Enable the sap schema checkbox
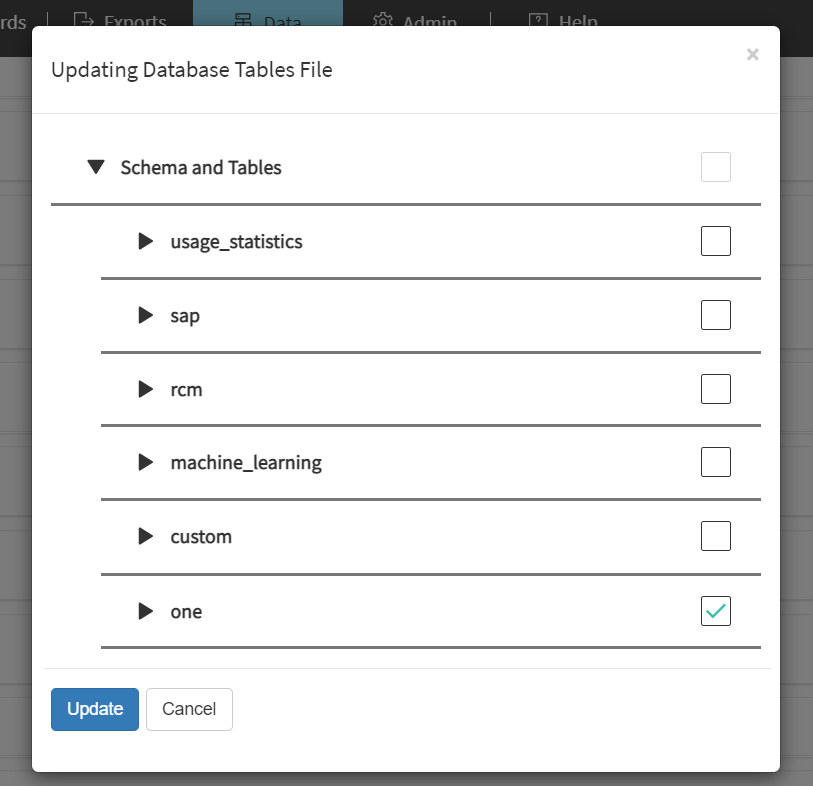The width and height of the screenshot is (813, 786). 716,315
